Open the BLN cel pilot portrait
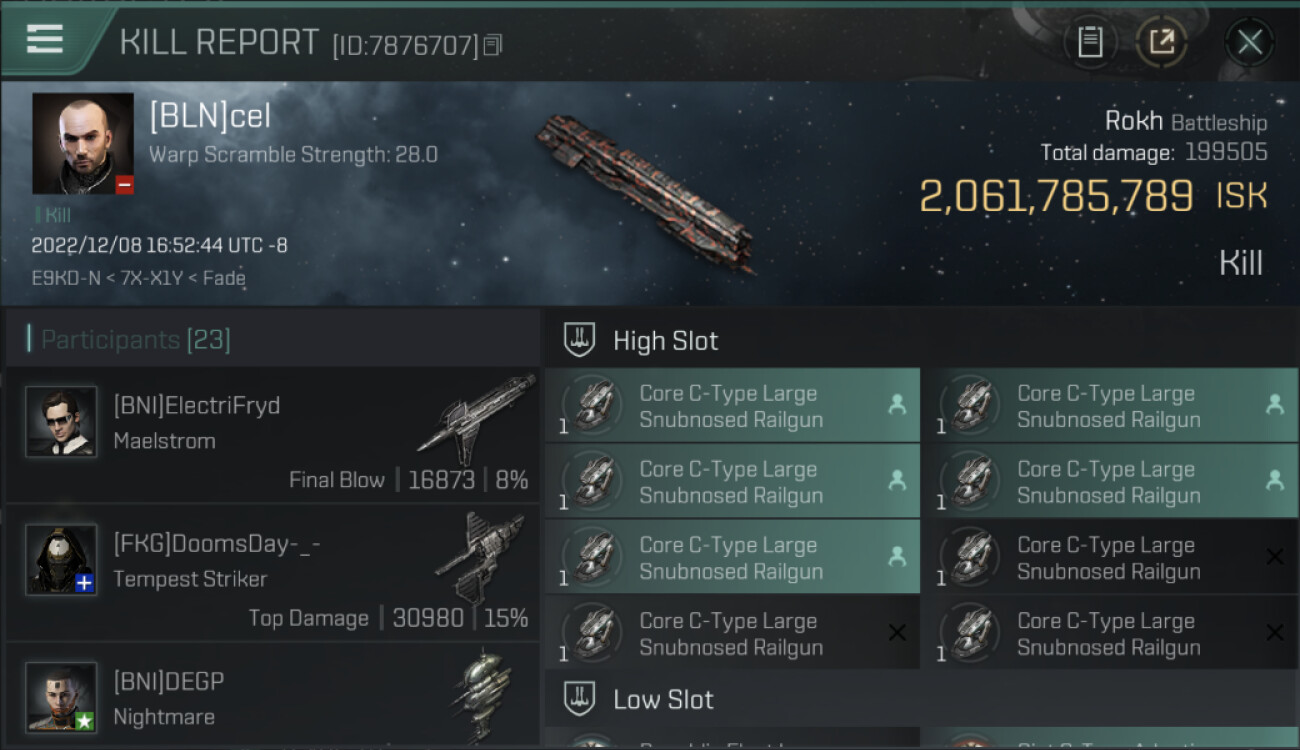The height and width of the screenshot is (750, 1300). pos(83,143)
